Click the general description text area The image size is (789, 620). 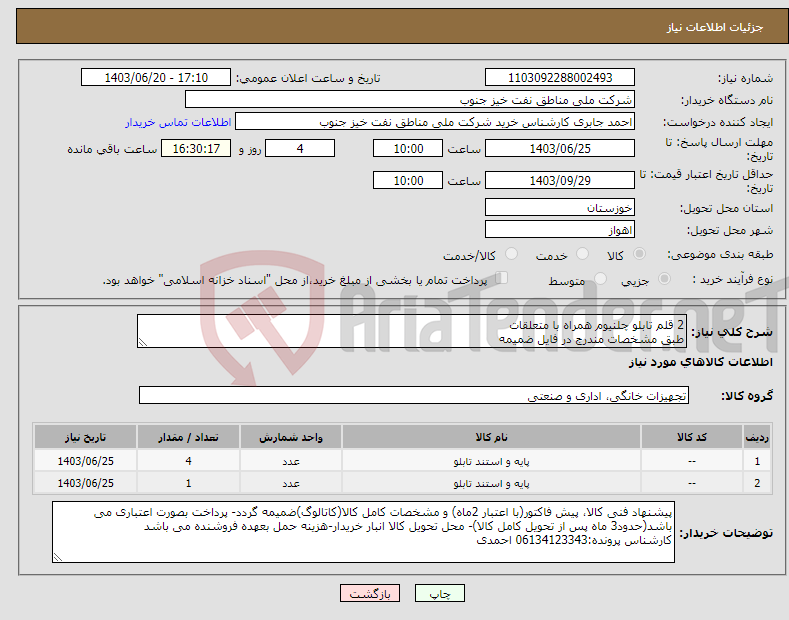412,331
